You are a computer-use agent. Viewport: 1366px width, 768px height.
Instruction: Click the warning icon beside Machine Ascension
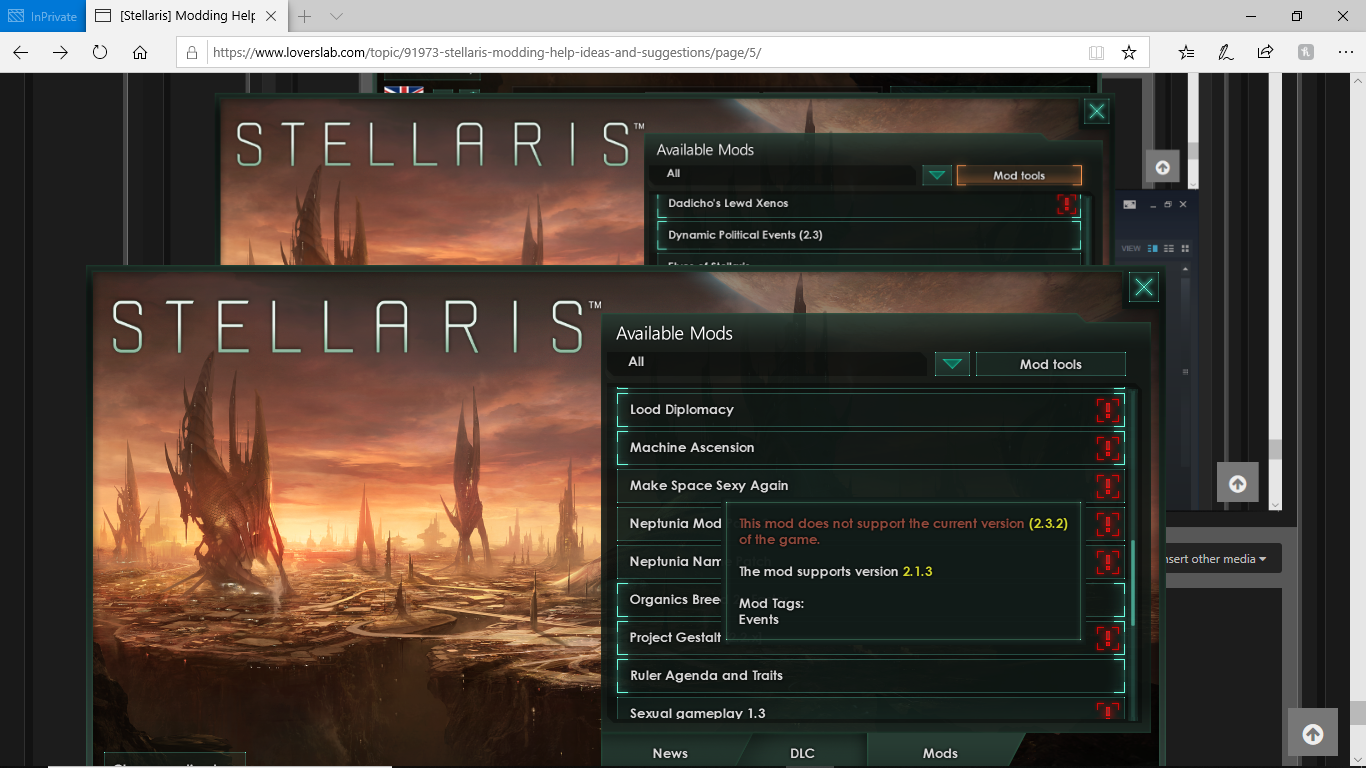tap(1108, 448)
